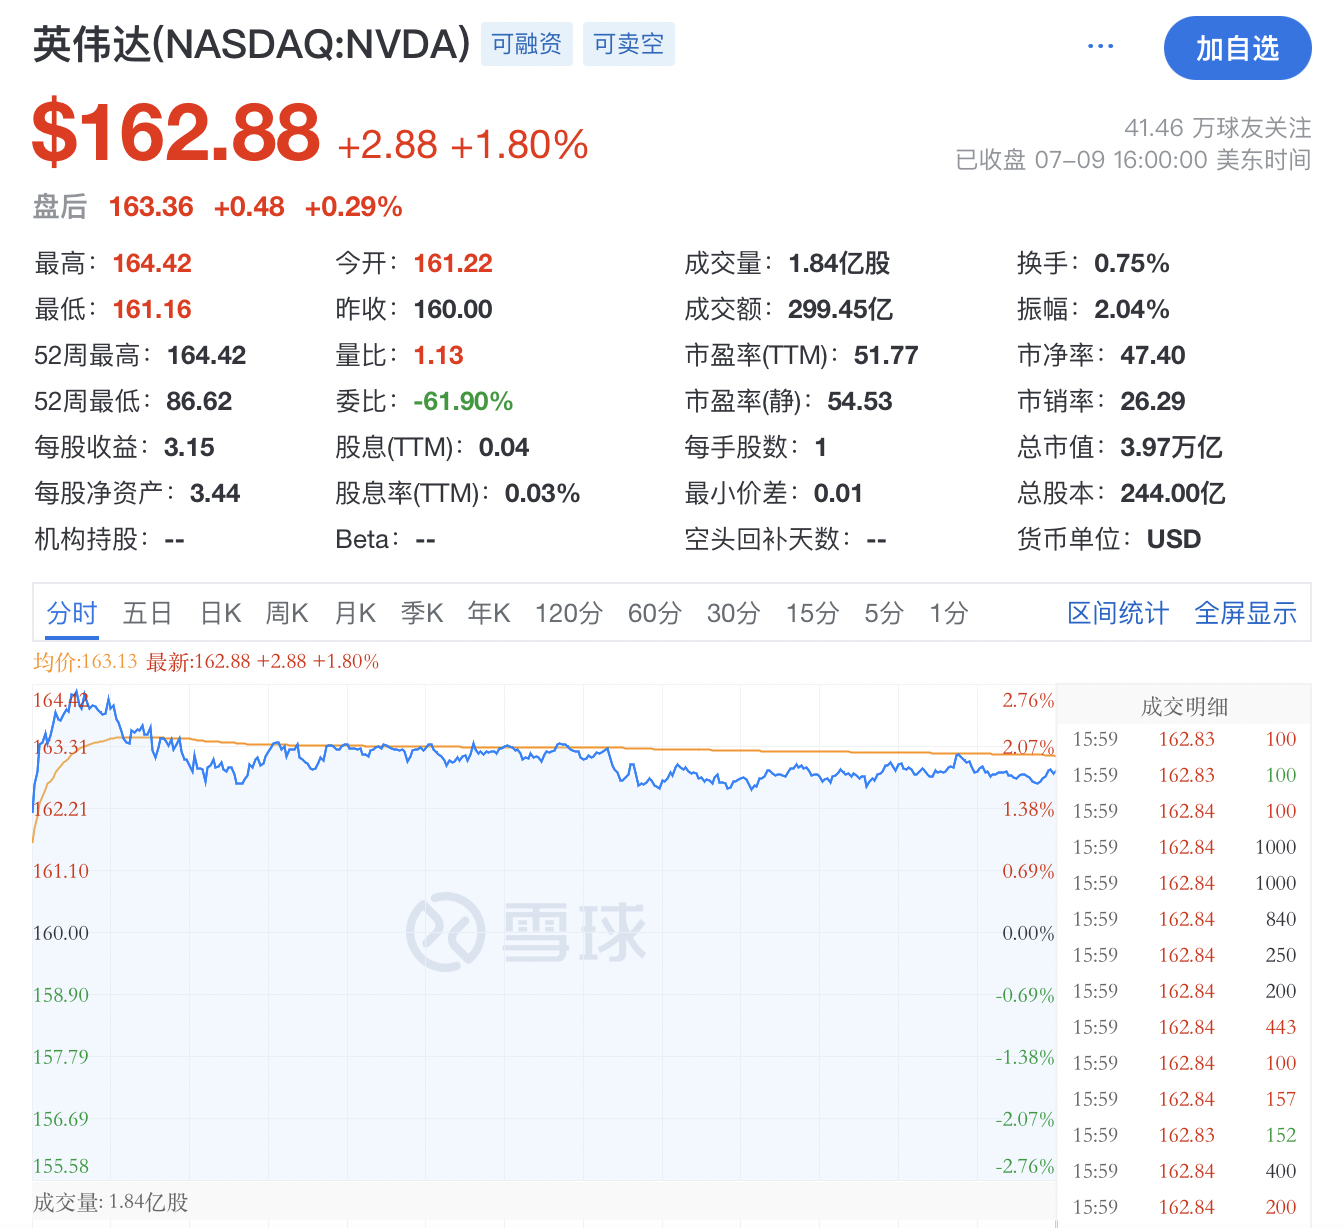Image resolution: width=1344 pixels, height=1228 pixels.
Task: Click the trade row with volume 400
Action: (x=1184, y=1171)
